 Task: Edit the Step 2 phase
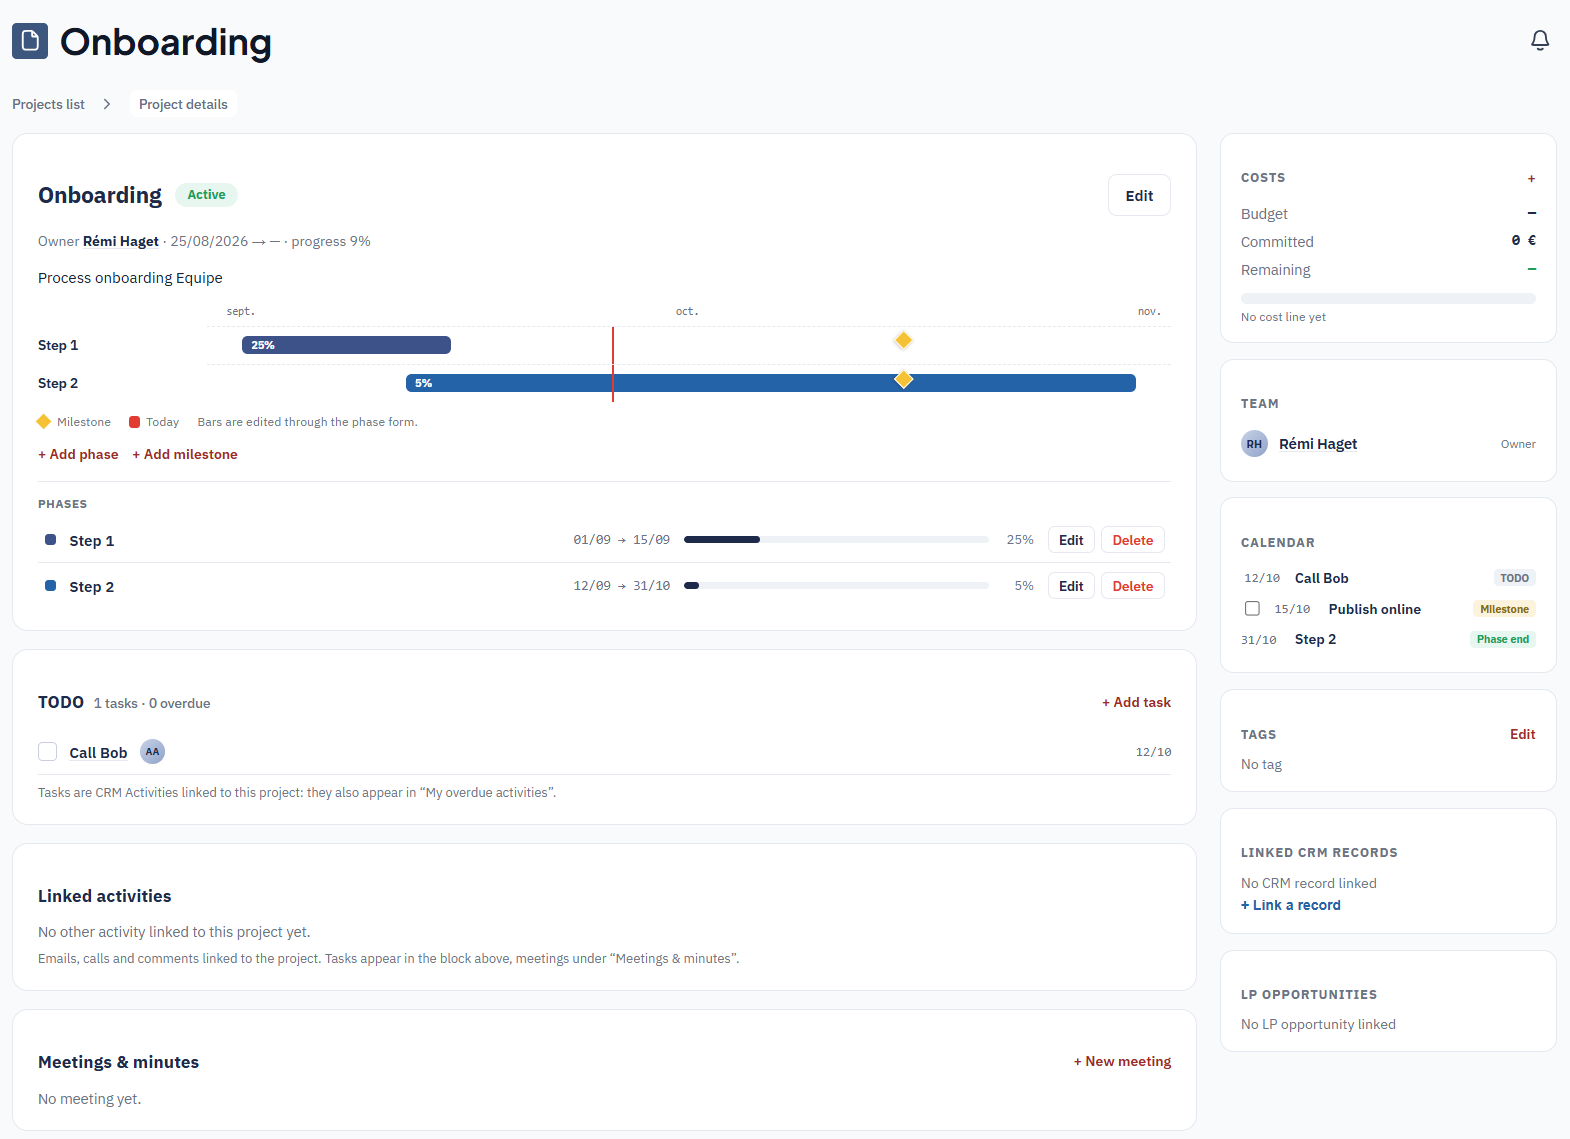(1071, 586)
